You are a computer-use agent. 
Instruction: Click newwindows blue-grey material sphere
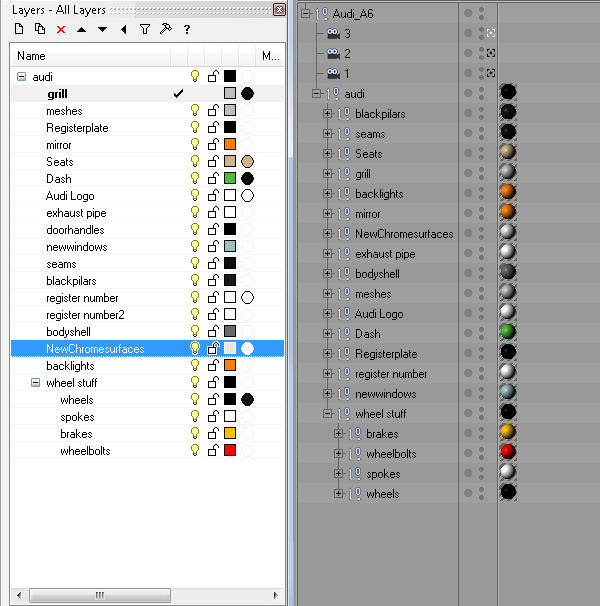coord(508,392)
